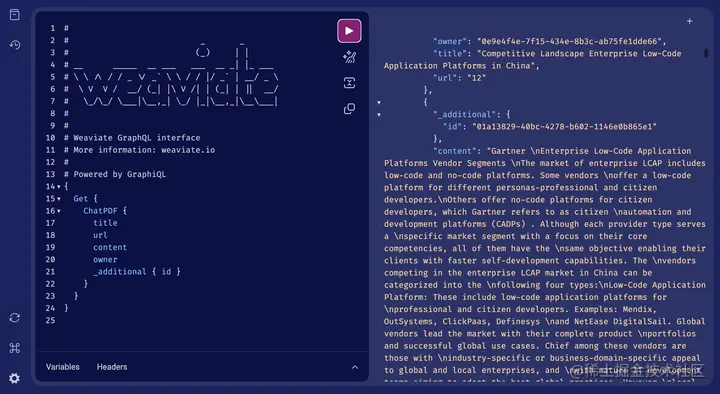Re-fetch the GraphQL schema icon
Screen dimensions: 720x394
[15, 318]
